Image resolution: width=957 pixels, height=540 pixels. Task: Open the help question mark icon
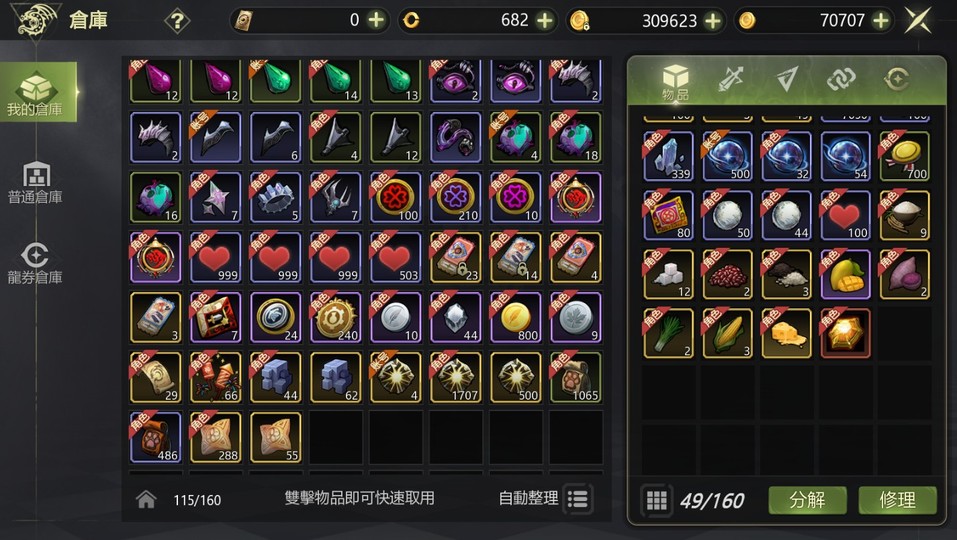[177, 21]
